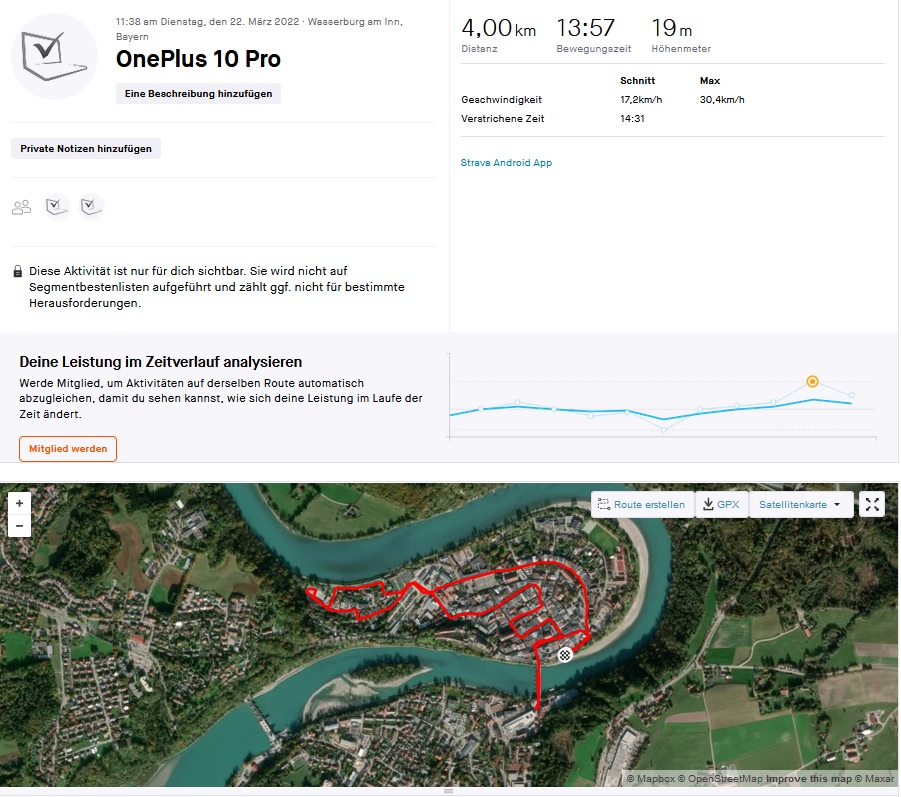Expand the map to fullscreen
The height and width of the screenshot is (797, 901).
pyautogui.click(x=872, y=505)
